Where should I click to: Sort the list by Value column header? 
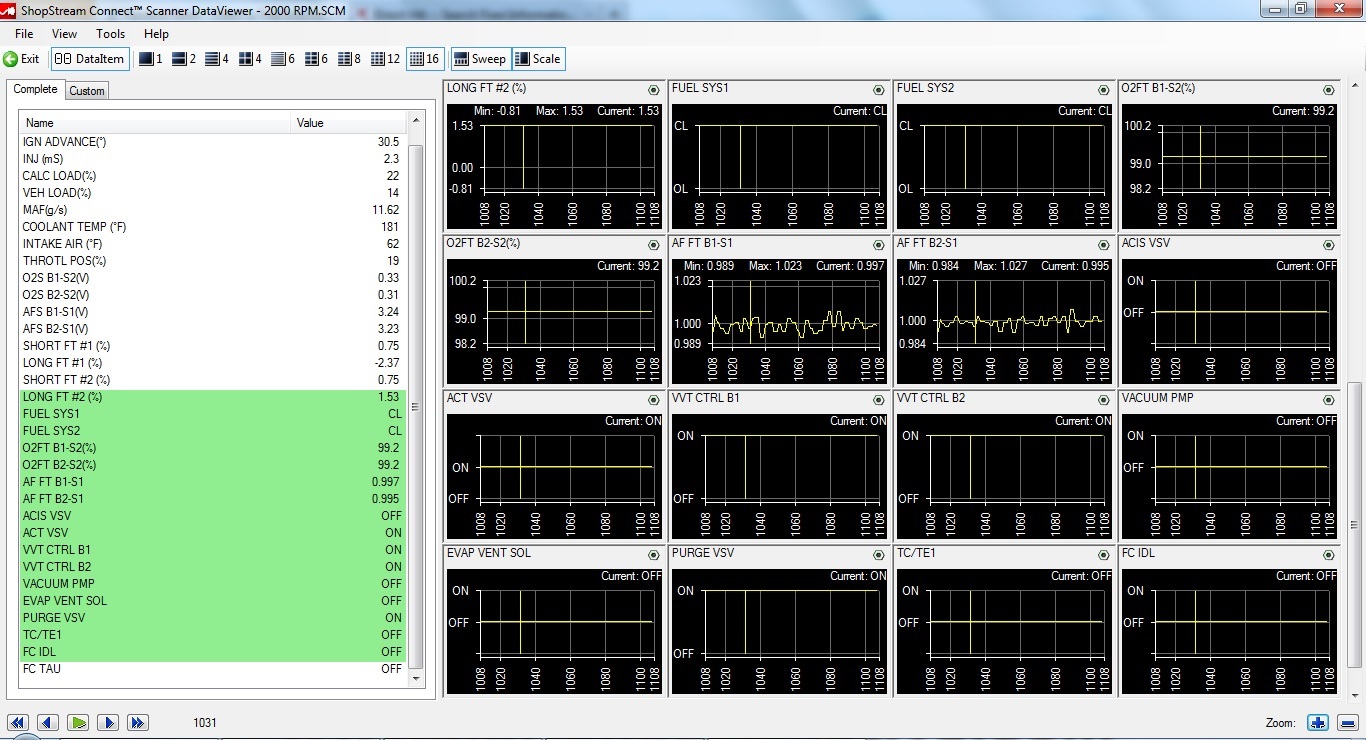pos(350,123)
